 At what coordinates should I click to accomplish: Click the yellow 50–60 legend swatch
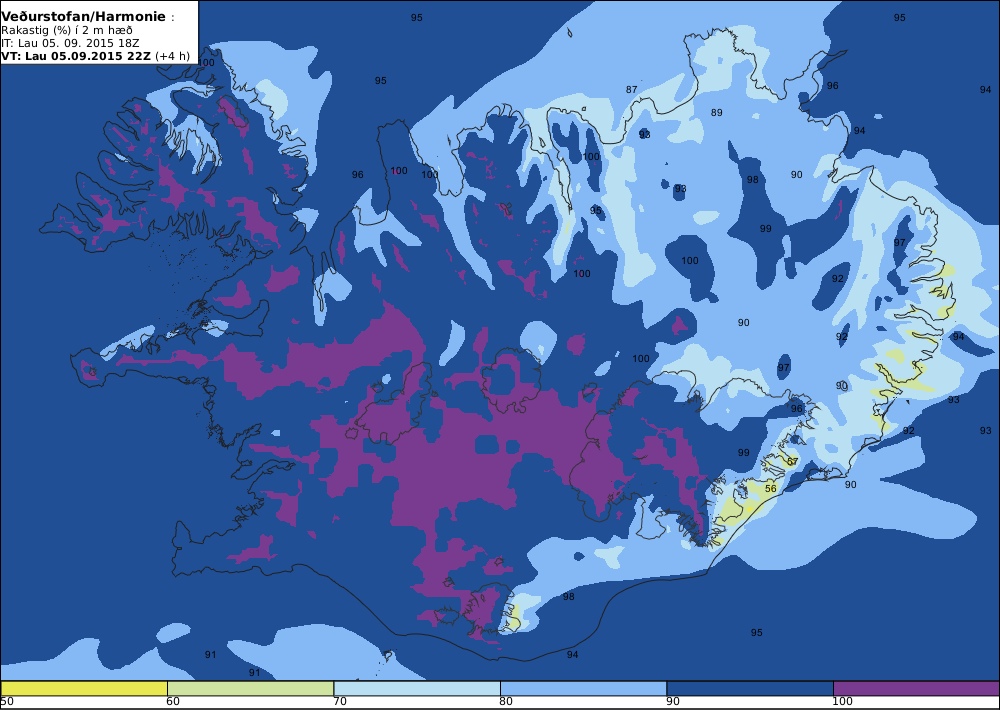[x=84, y=688]
